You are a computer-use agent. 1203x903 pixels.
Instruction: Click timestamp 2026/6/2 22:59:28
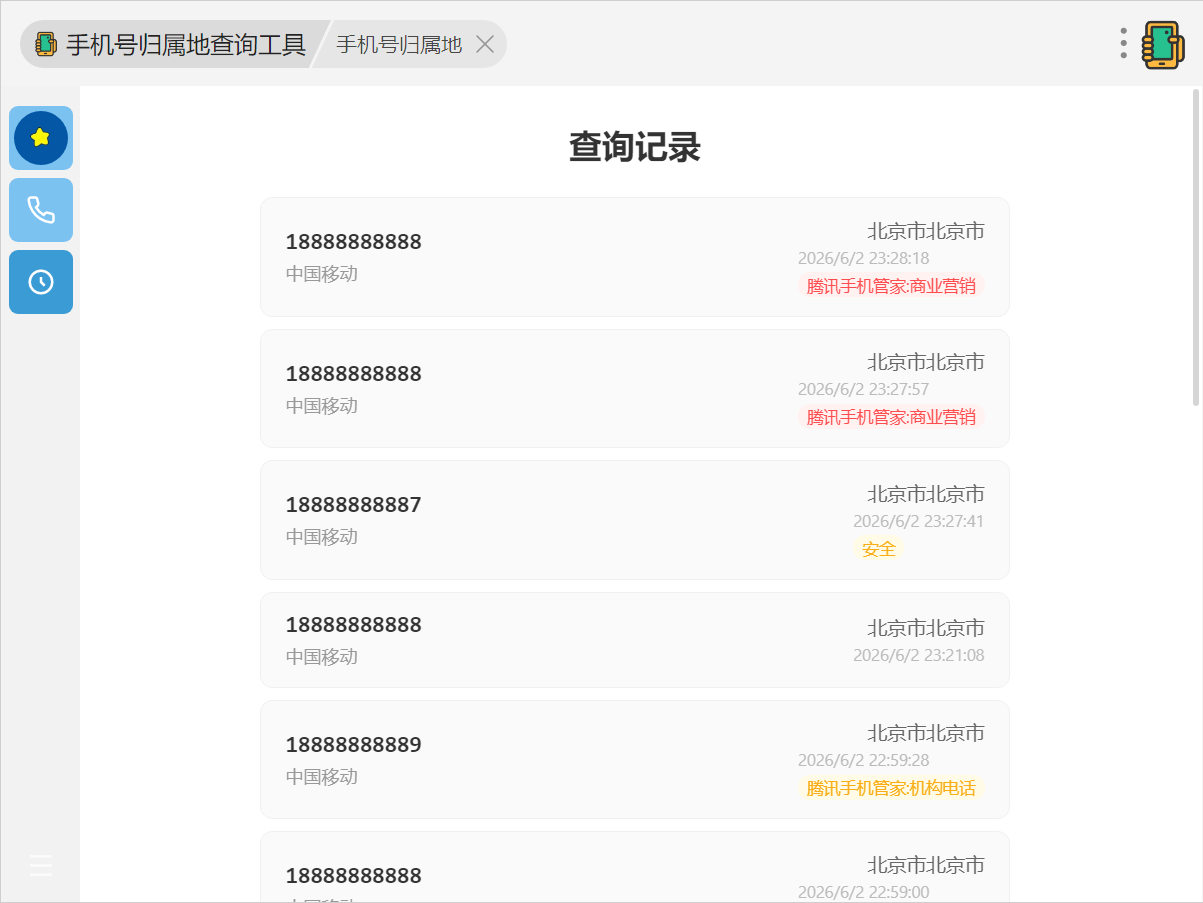[864, 761]
